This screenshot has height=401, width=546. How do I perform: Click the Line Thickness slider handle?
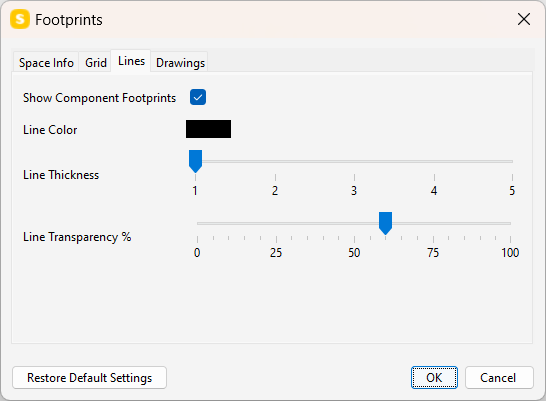point(195,161)
